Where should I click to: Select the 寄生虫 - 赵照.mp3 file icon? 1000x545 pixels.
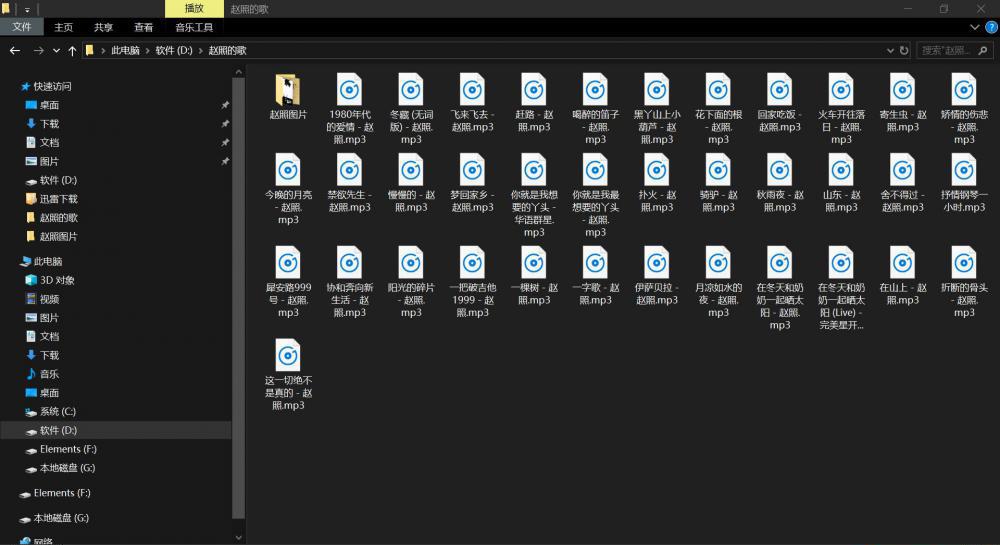pos(902,90)
